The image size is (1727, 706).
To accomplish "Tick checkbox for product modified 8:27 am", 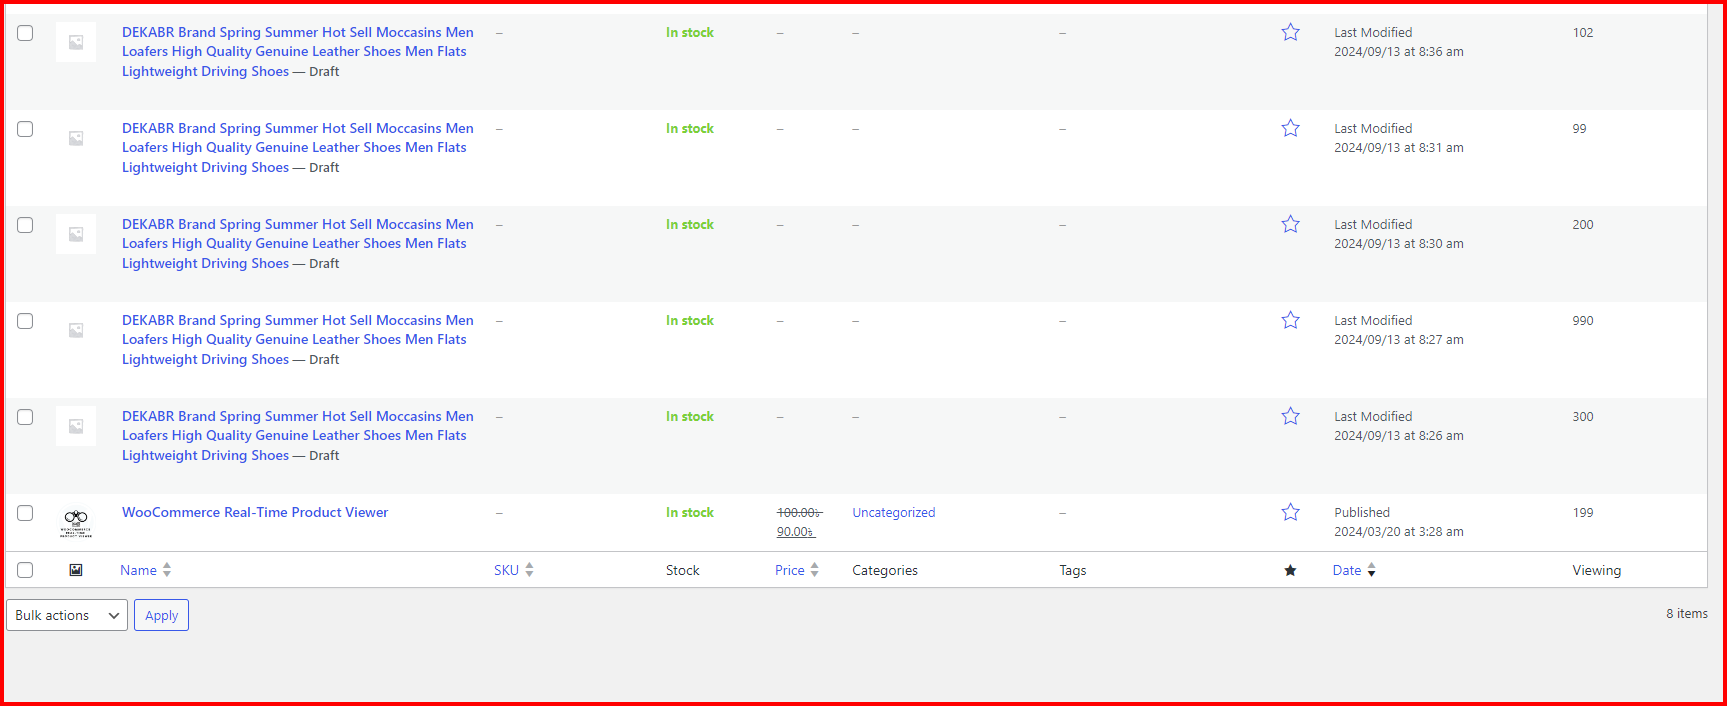I will (x=25, y=321).
